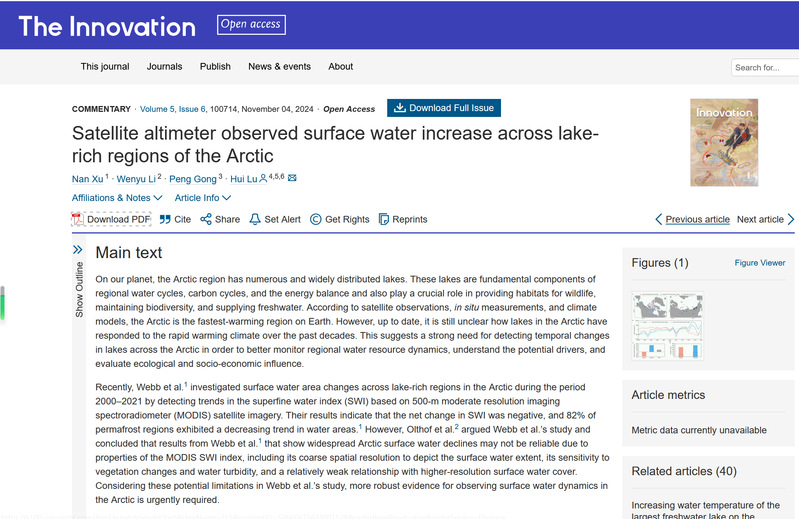Click the Volume 5, Issue 6 link
799x519 pixels.
[173, 109]
